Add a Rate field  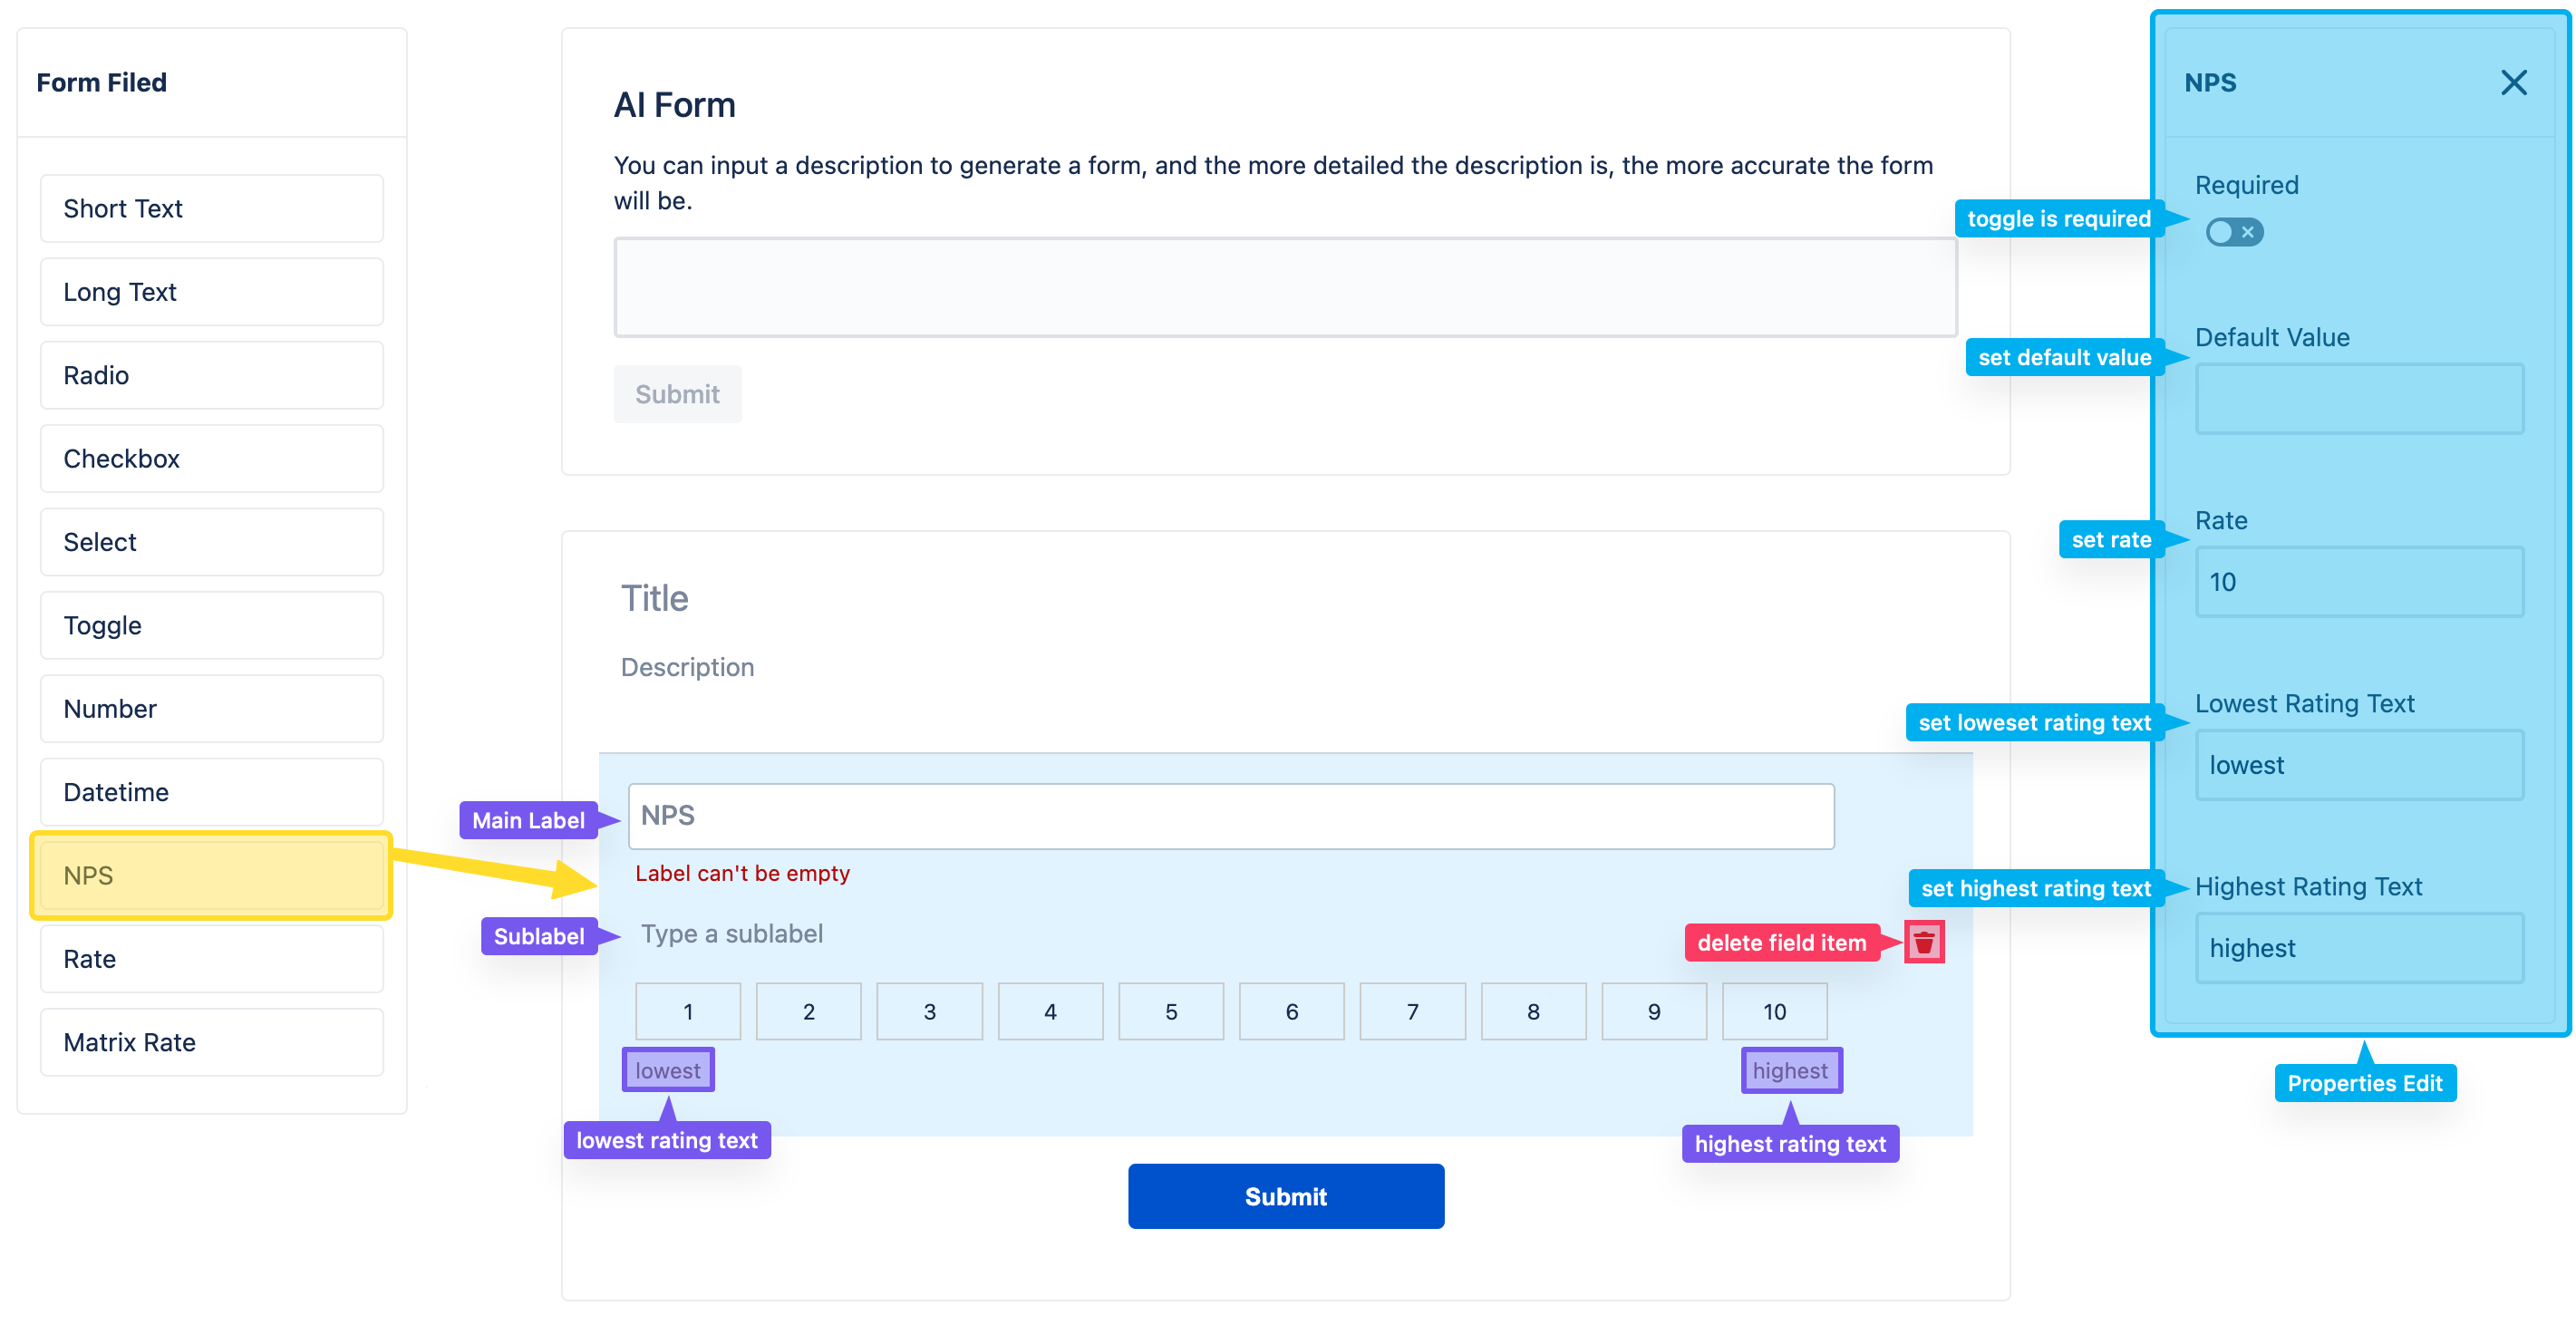(x=212, y=958)
